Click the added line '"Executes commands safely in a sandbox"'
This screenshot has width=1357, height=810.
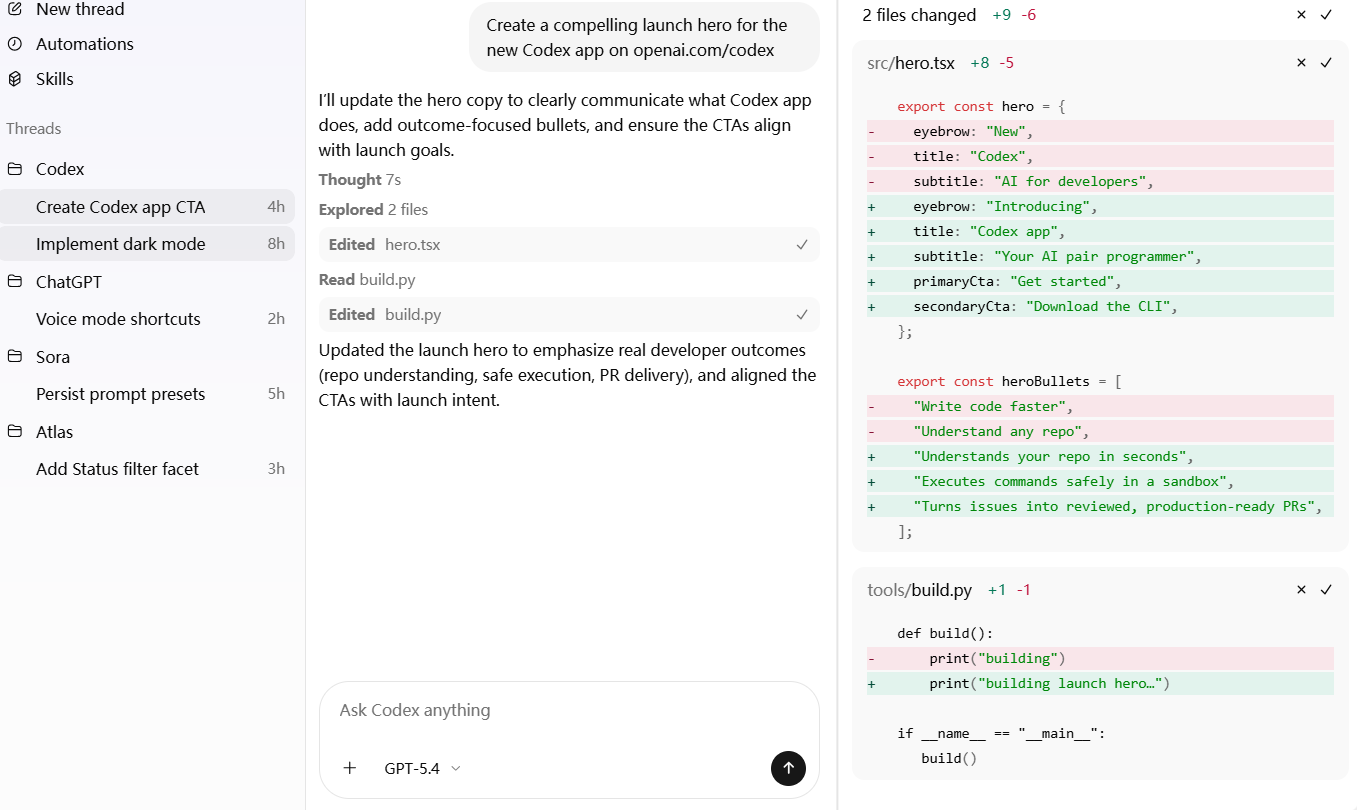click(x=1100, y=481)
